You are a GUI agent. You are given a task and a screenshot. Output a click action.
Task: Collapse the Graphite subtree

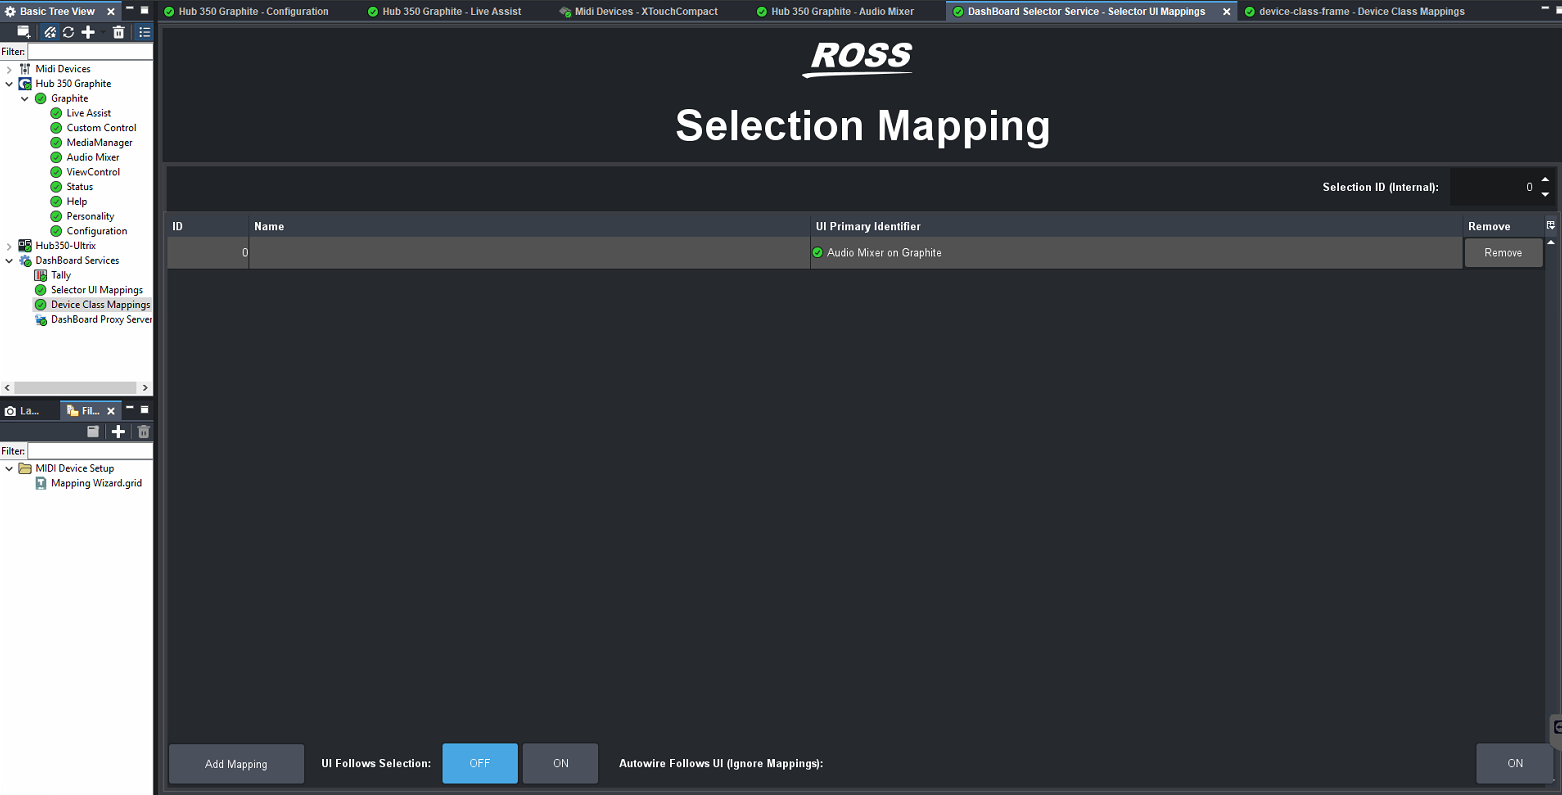coord(25,99)
